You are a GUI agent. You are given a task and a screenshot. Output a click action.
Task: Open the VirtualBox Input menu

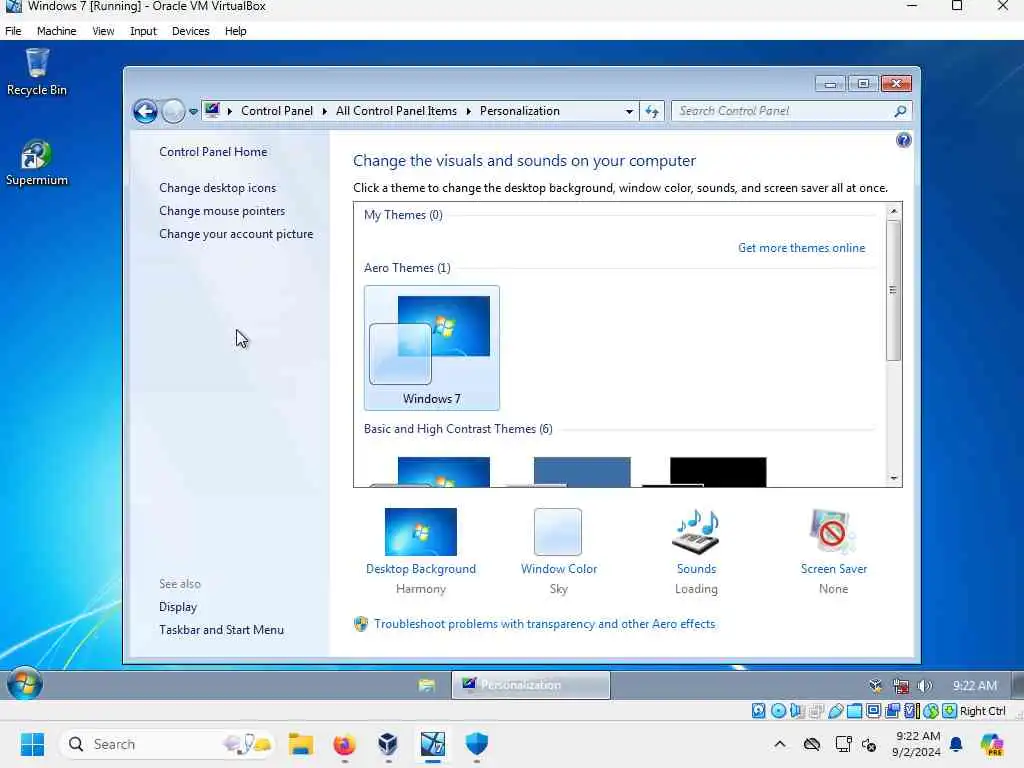tap(143, 31)
